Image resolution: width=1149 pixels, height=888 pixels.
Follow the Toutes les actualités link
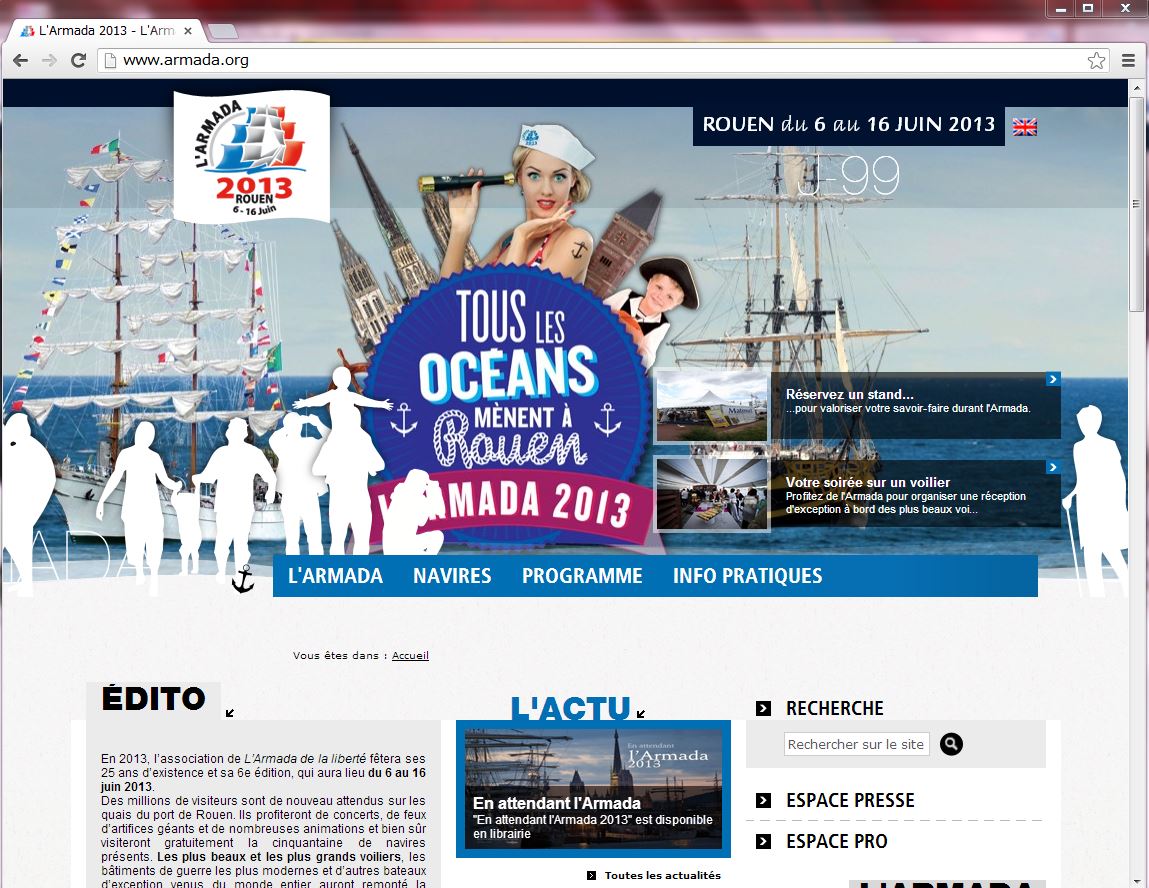(x=662, y=875)
